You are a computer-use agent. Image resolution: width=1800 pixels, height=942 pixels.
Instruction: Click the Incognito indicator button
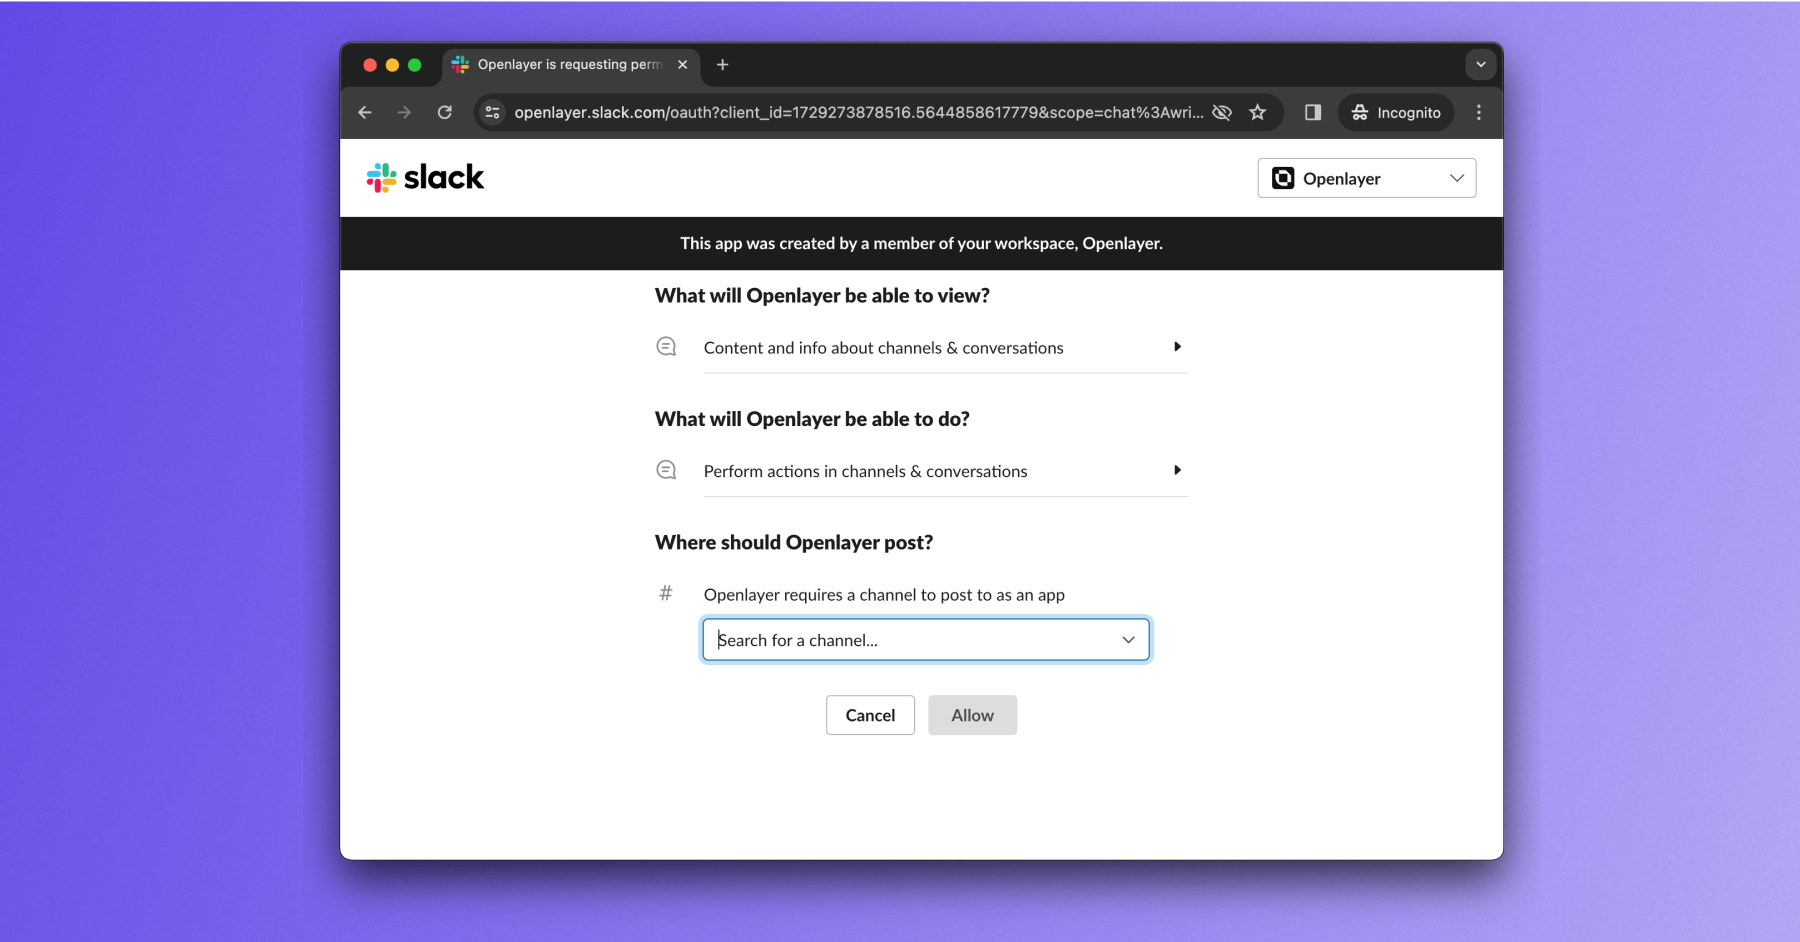pyautogui.click(x=1396, y=113)
